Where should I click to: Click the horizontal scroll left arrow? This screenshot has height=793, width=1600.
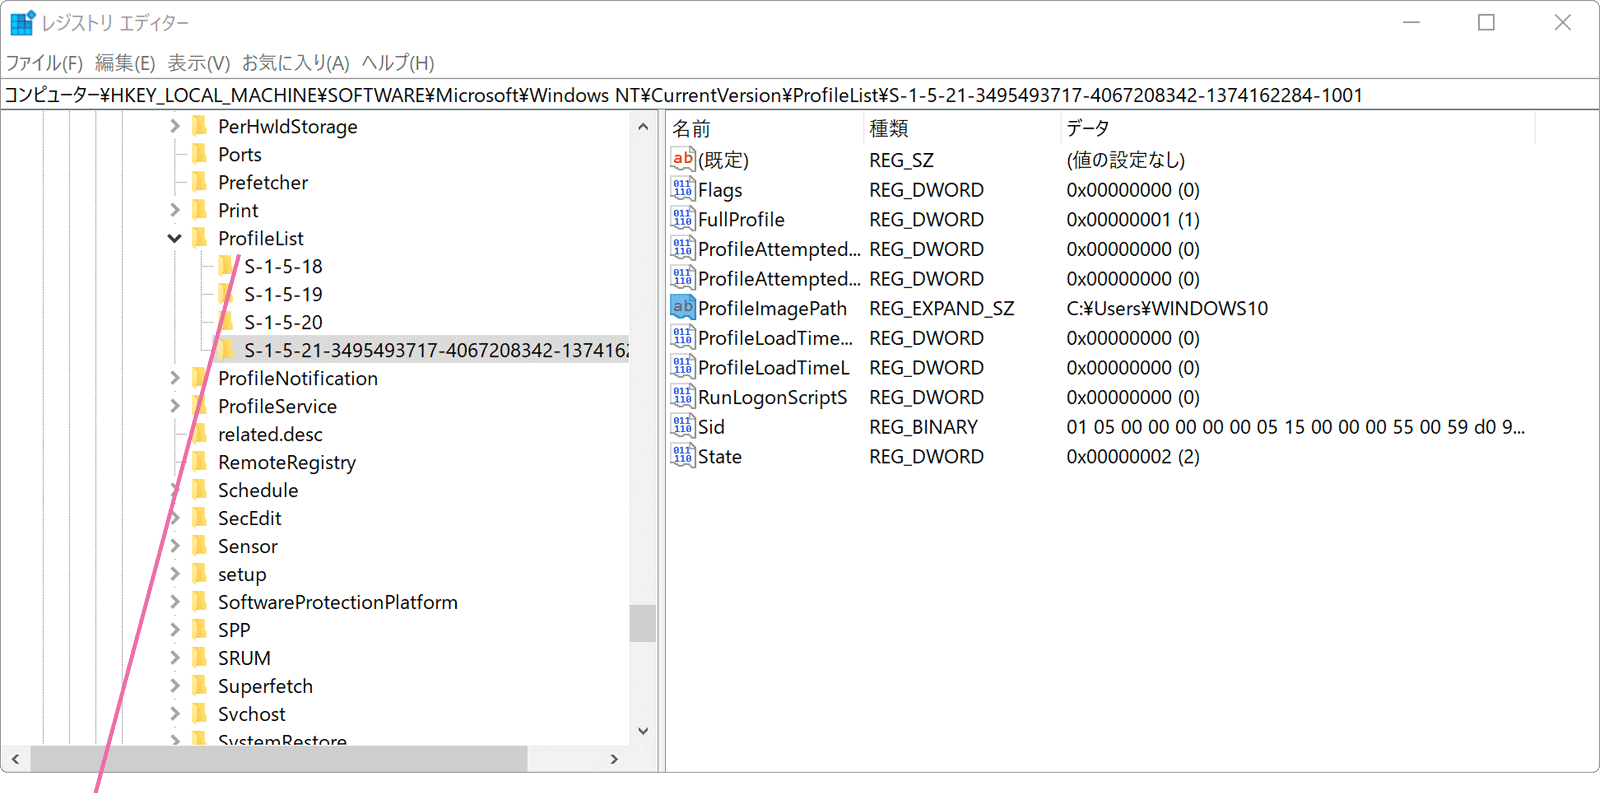pos(15,759)
